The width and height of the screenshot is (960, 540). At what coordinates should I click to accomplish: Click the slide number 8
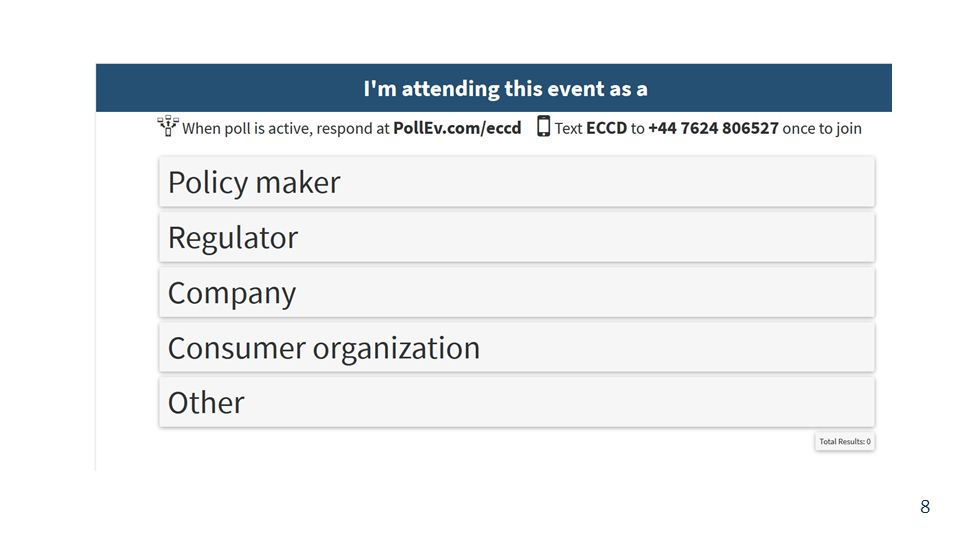924,506
